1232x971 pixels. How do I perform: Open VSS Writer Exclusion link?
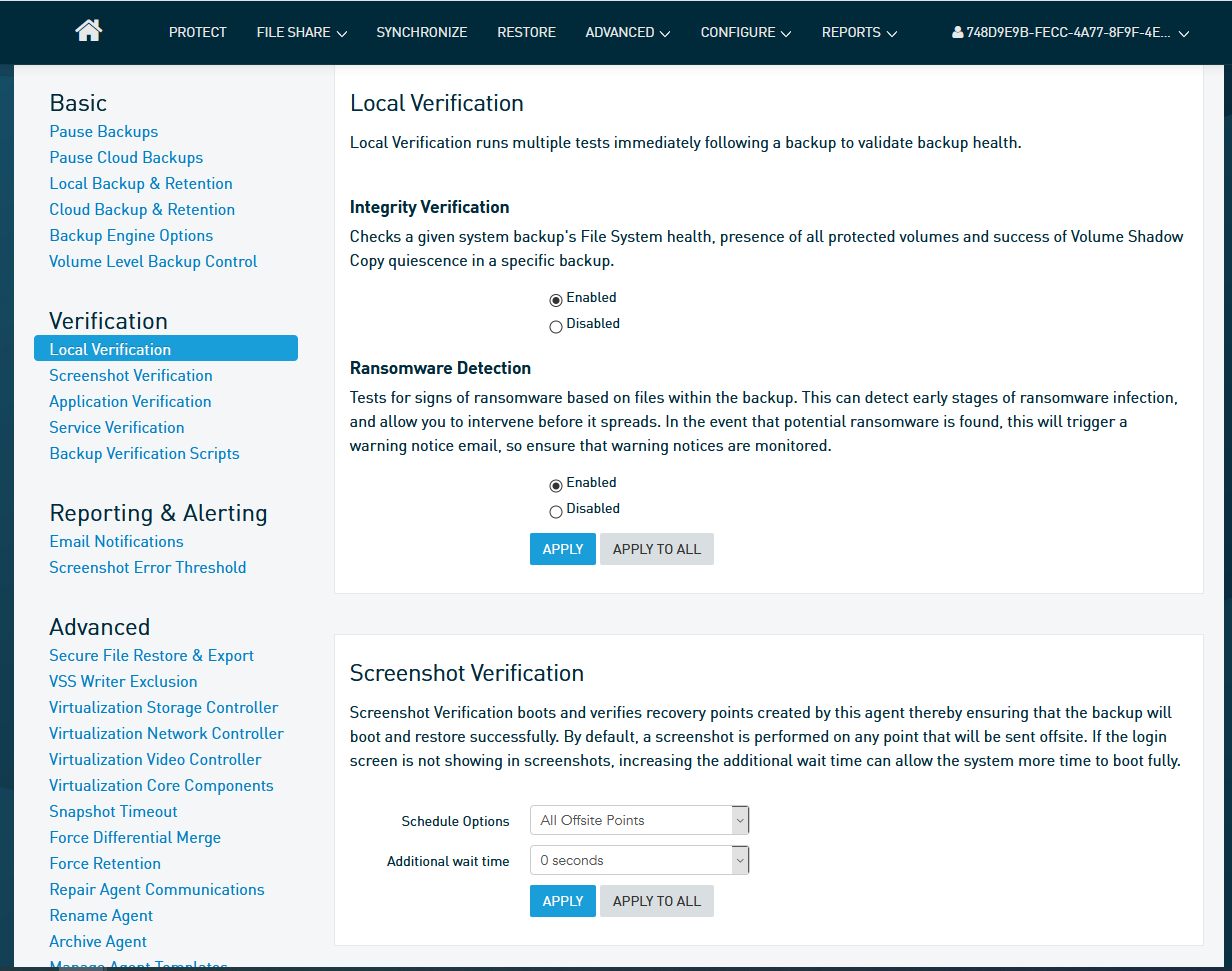tap(123, 681)
